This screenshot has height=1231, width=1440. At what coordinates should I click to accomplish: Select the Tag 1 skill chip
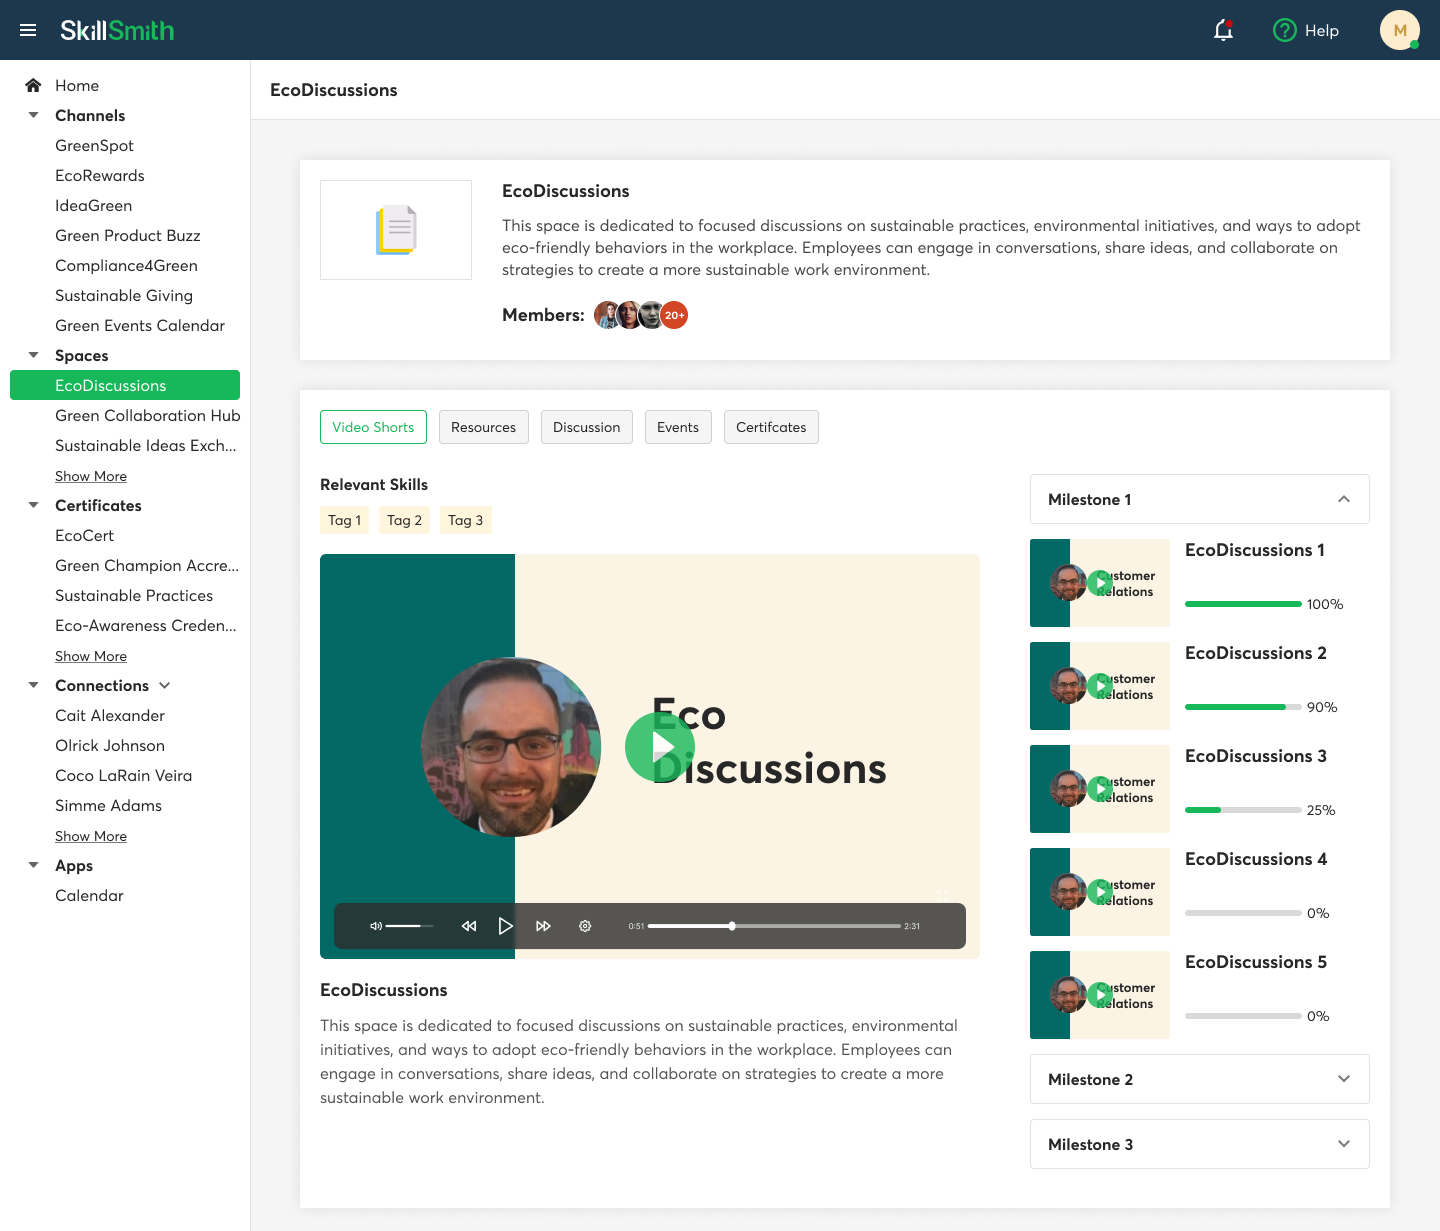point(344,520)
